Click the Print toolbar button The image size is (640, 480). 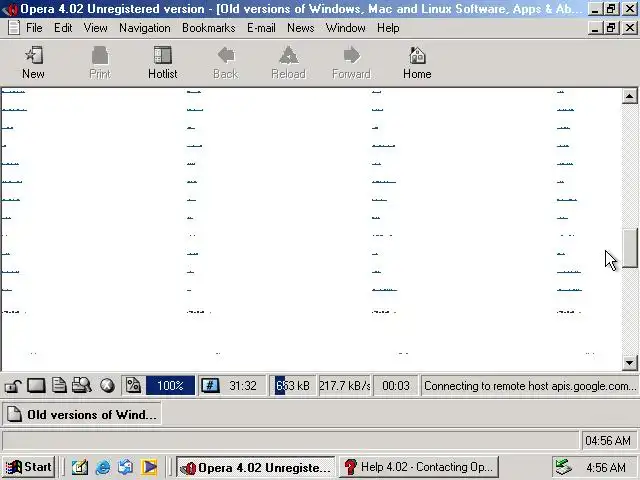[x=100, y=62]
